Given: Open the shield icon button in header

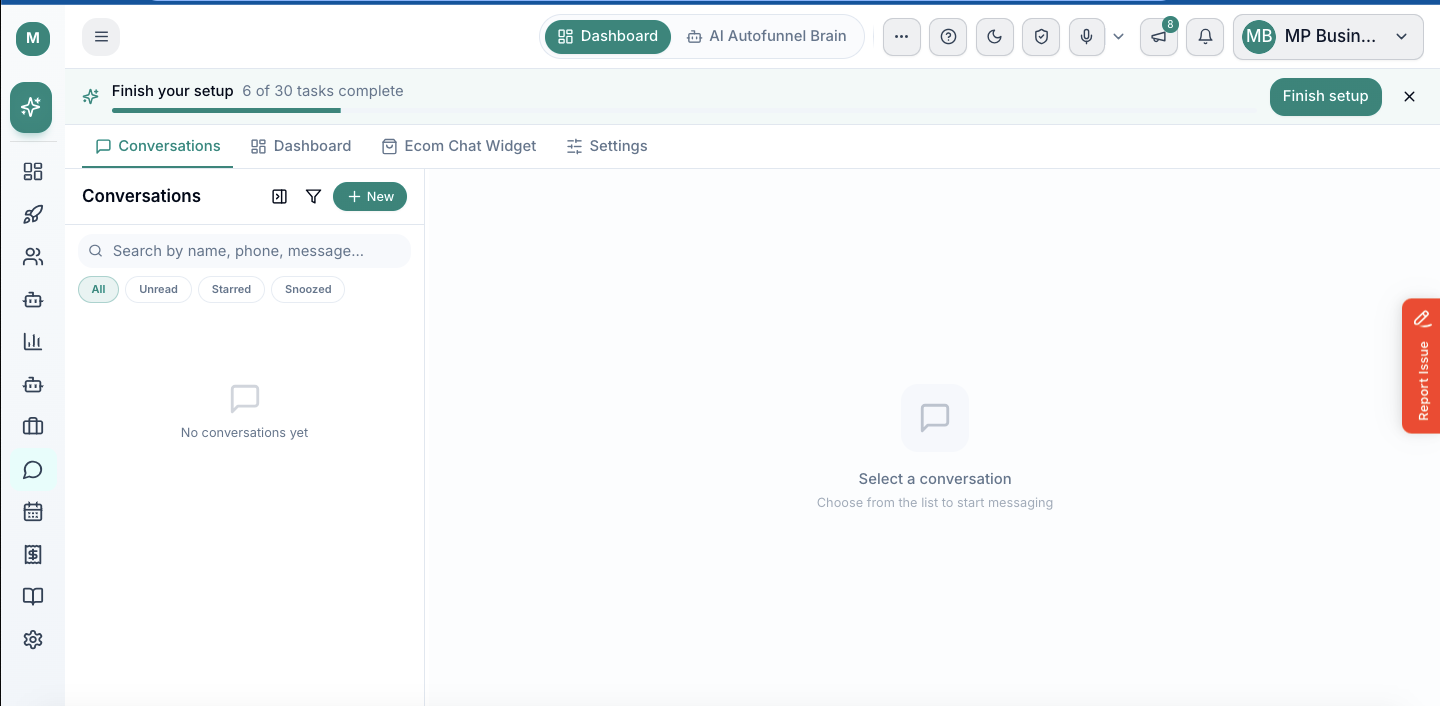Looking at the screenshot, I should click(x=1041, y=37).
